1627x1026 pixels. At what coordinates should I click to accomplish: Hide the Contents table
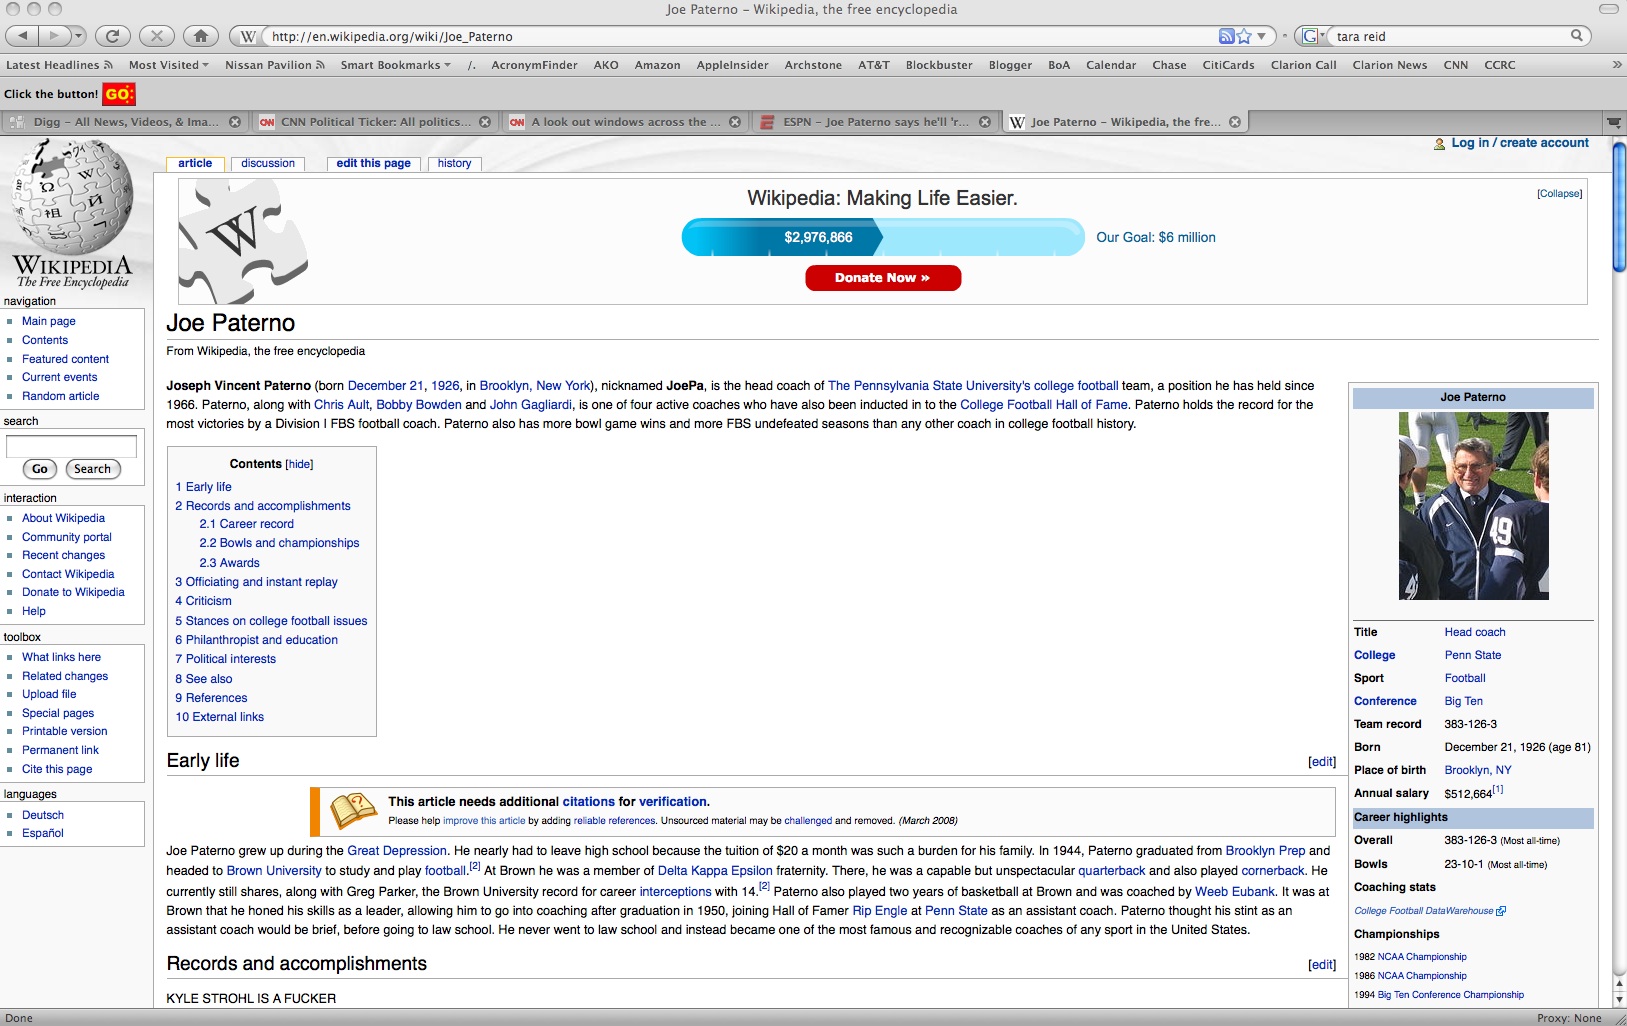tap(299, 464)
